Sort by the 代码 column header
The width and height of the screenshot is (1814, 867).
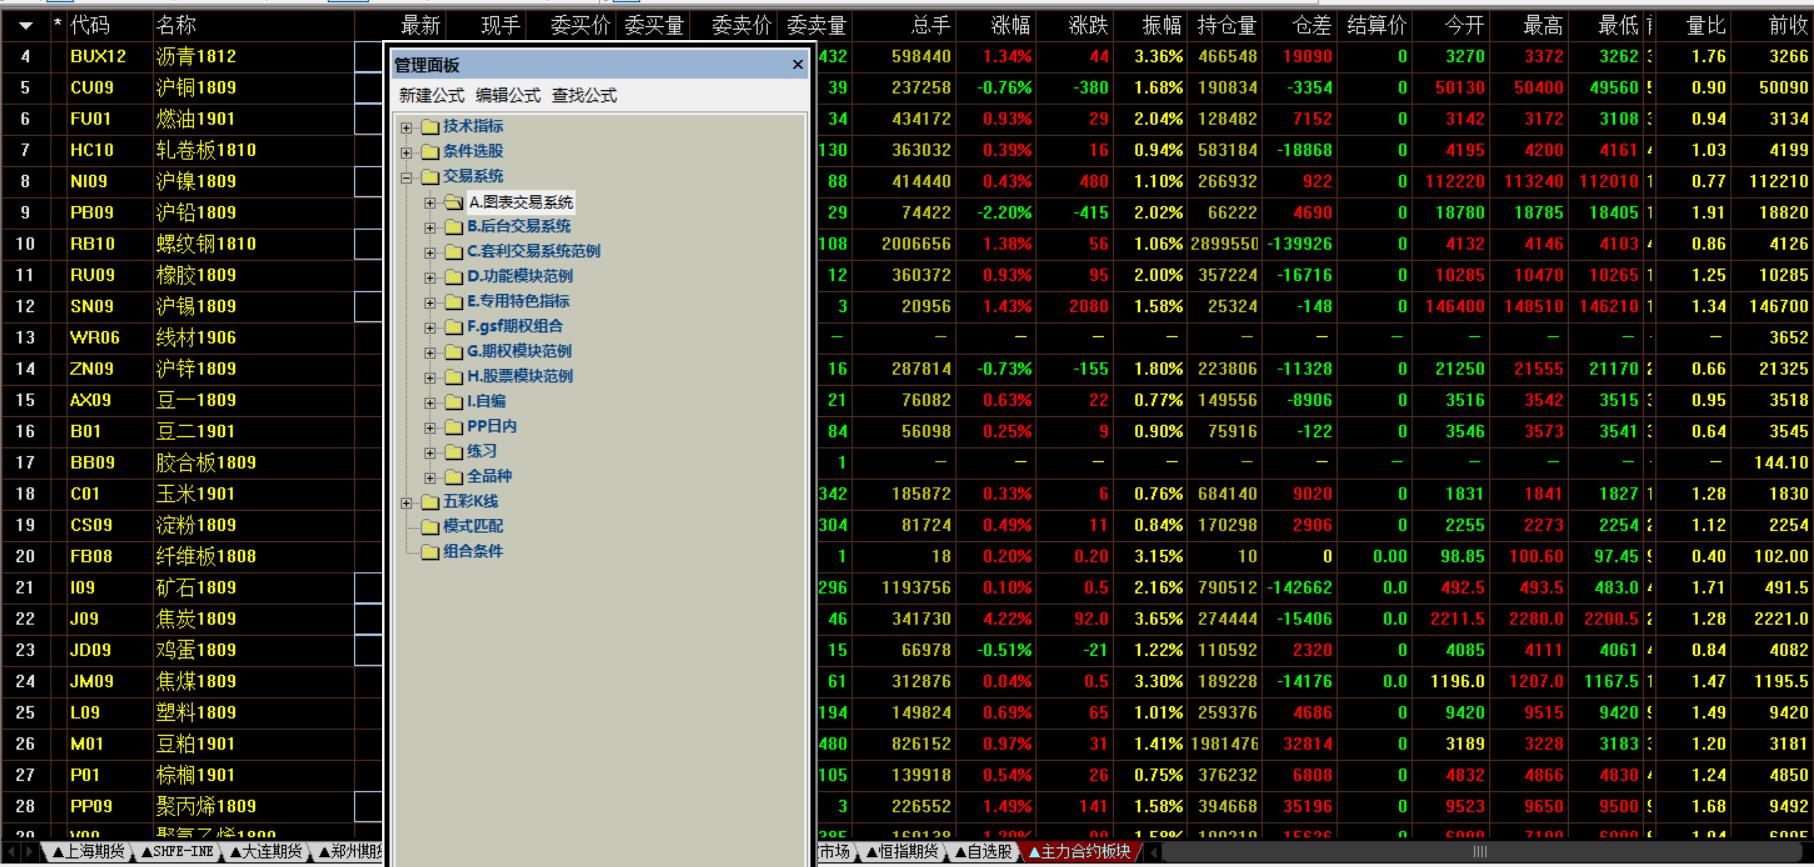pyautogui.click(x=90, y=25)
